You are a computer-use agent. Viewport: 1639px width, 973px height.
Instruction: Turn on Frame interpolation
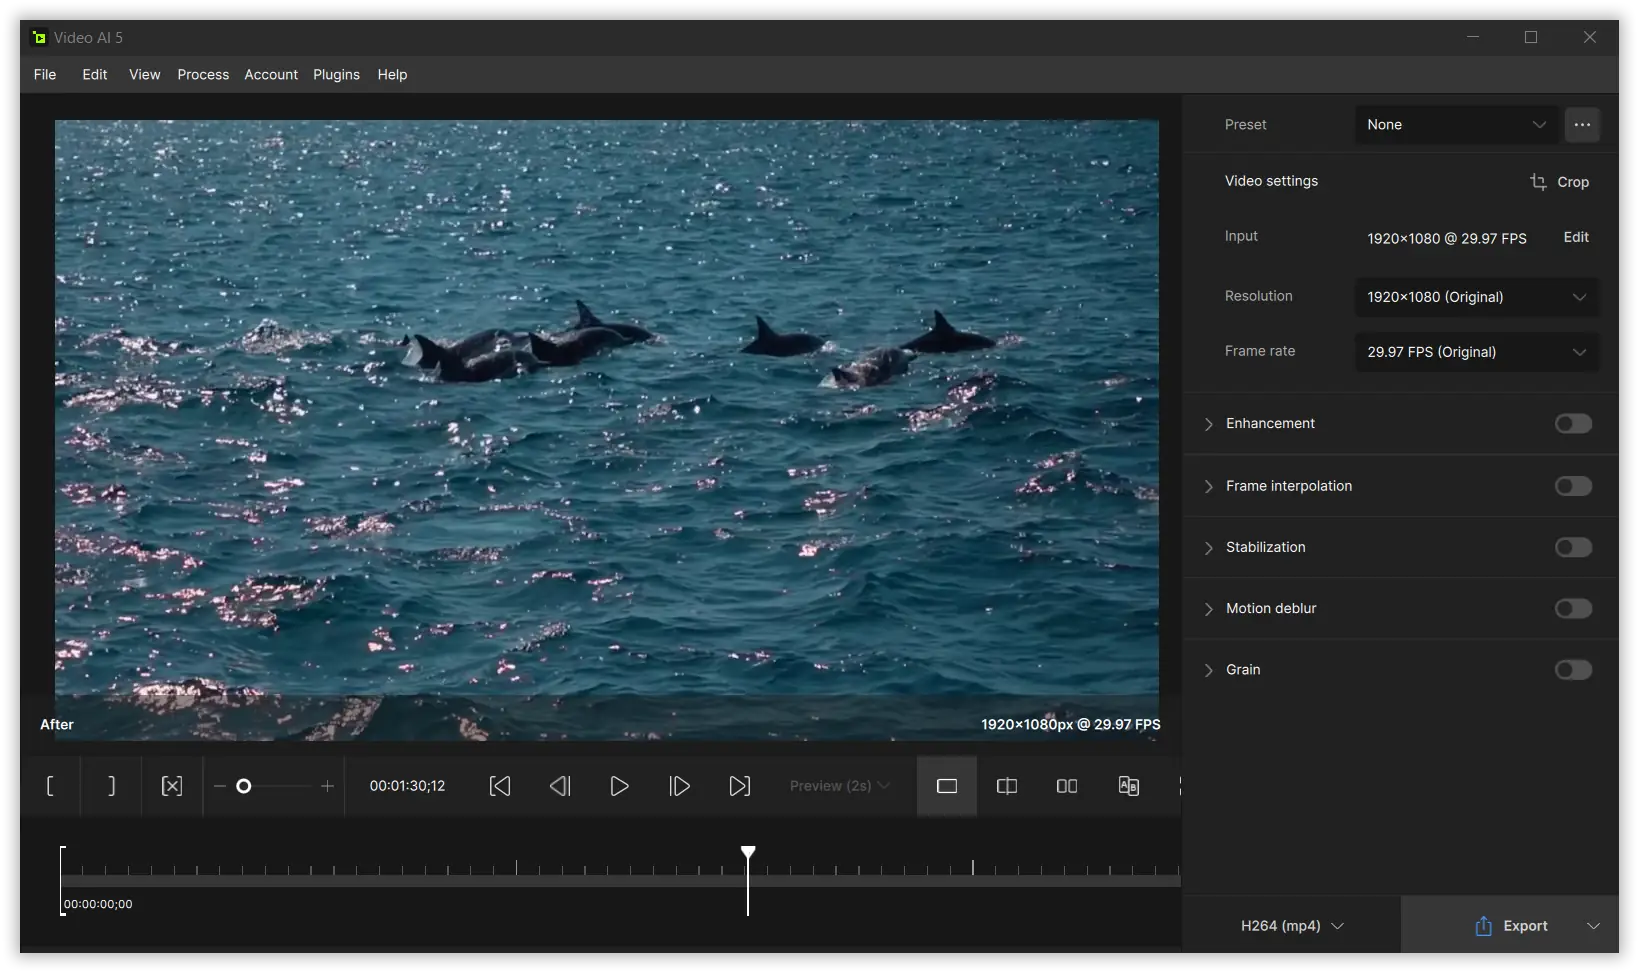click(x=1572, y=486)
